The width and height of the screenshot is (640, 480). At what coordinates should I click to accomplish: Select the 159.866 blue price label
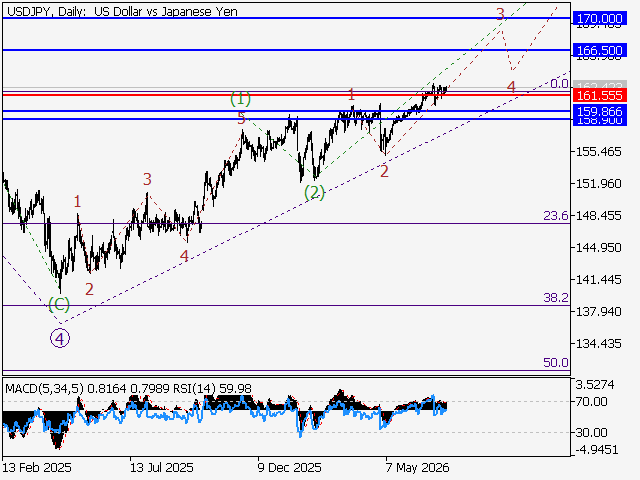pyautogui.click(x=599, y=111)
